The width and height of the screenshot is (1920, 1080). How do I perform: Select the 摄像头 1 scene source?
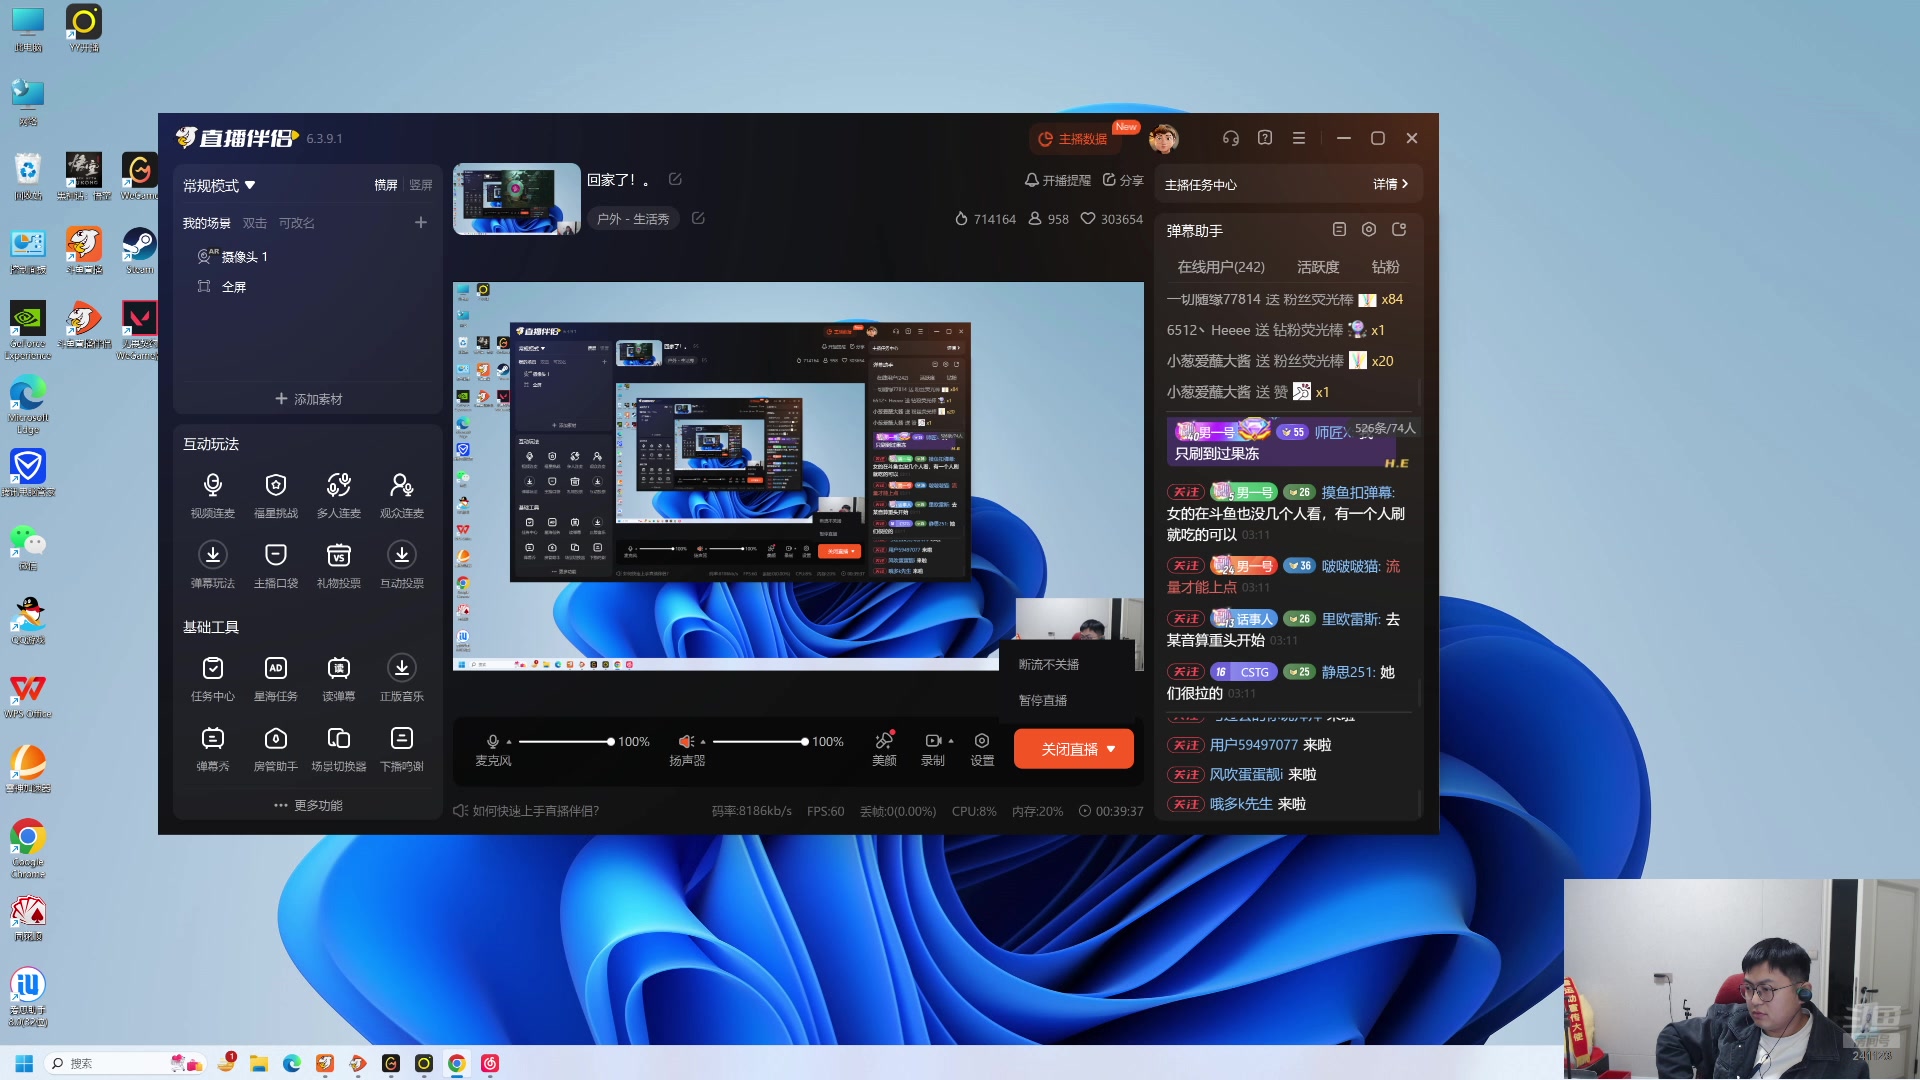pyautogui.click(x=244, y=257)
